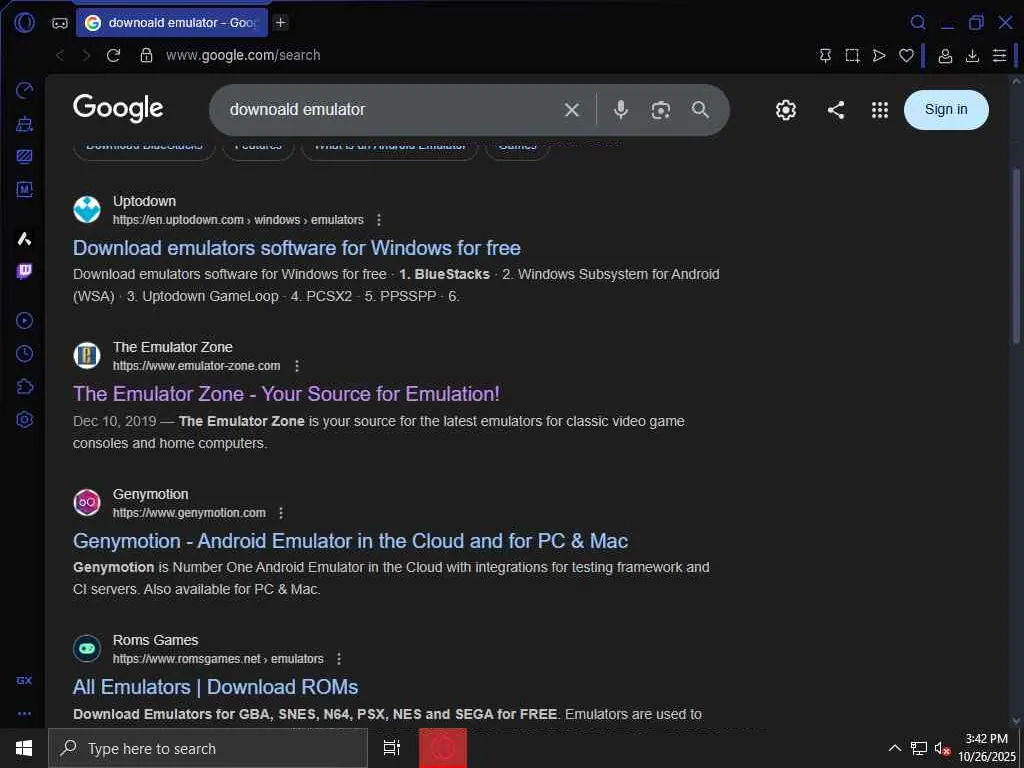Open All Emulators Download ROMs link

coord(216,687)
